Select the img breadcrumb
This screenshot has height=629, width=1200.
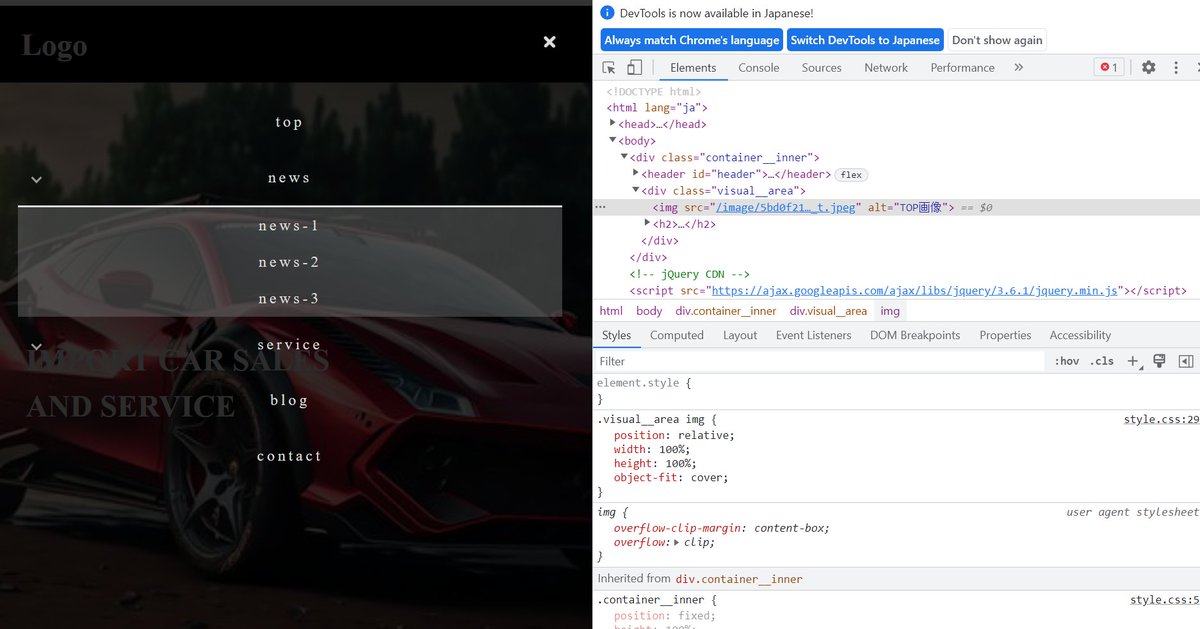tap(890, 311)
